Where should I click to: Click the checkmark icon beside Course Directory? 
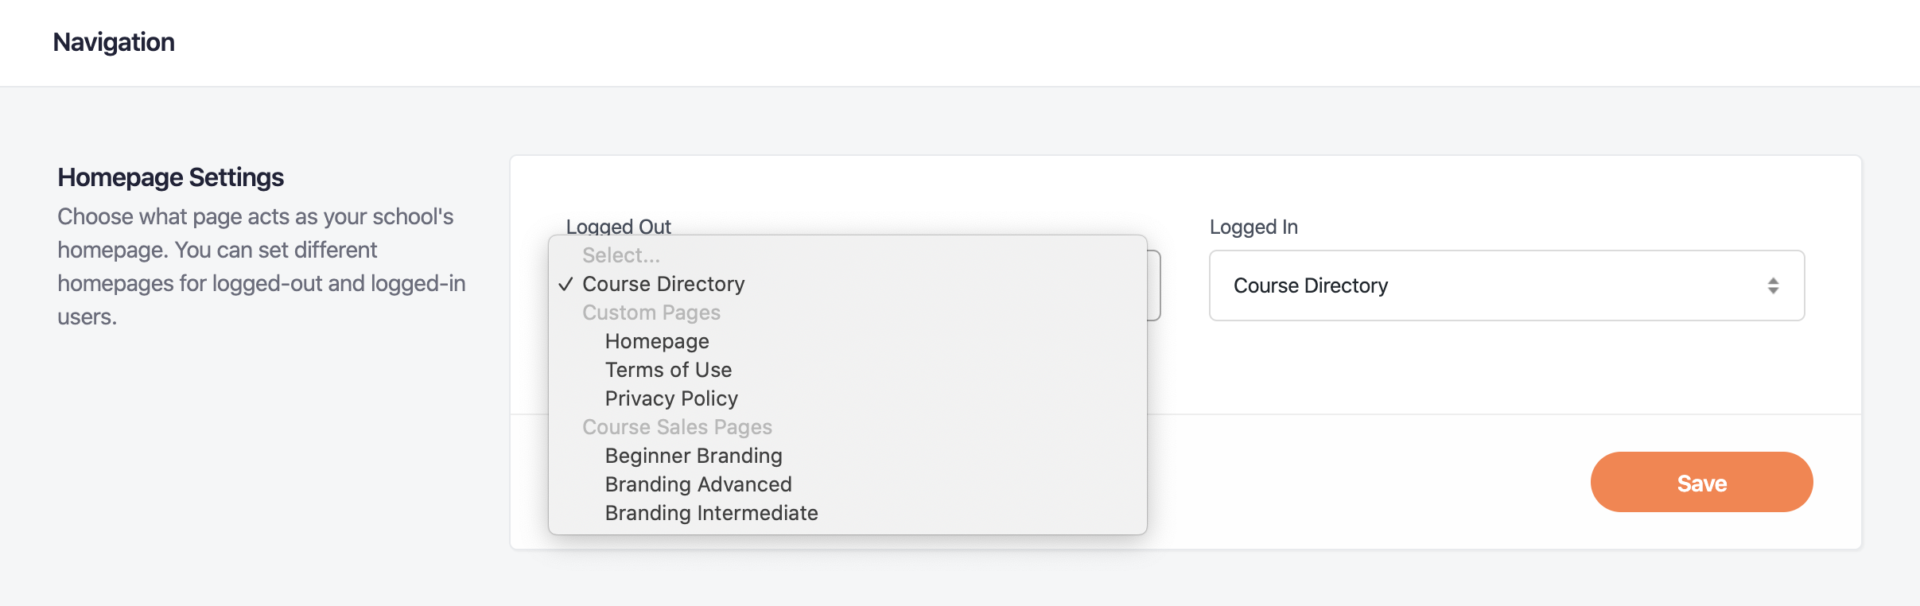click(x=566, y=284)
